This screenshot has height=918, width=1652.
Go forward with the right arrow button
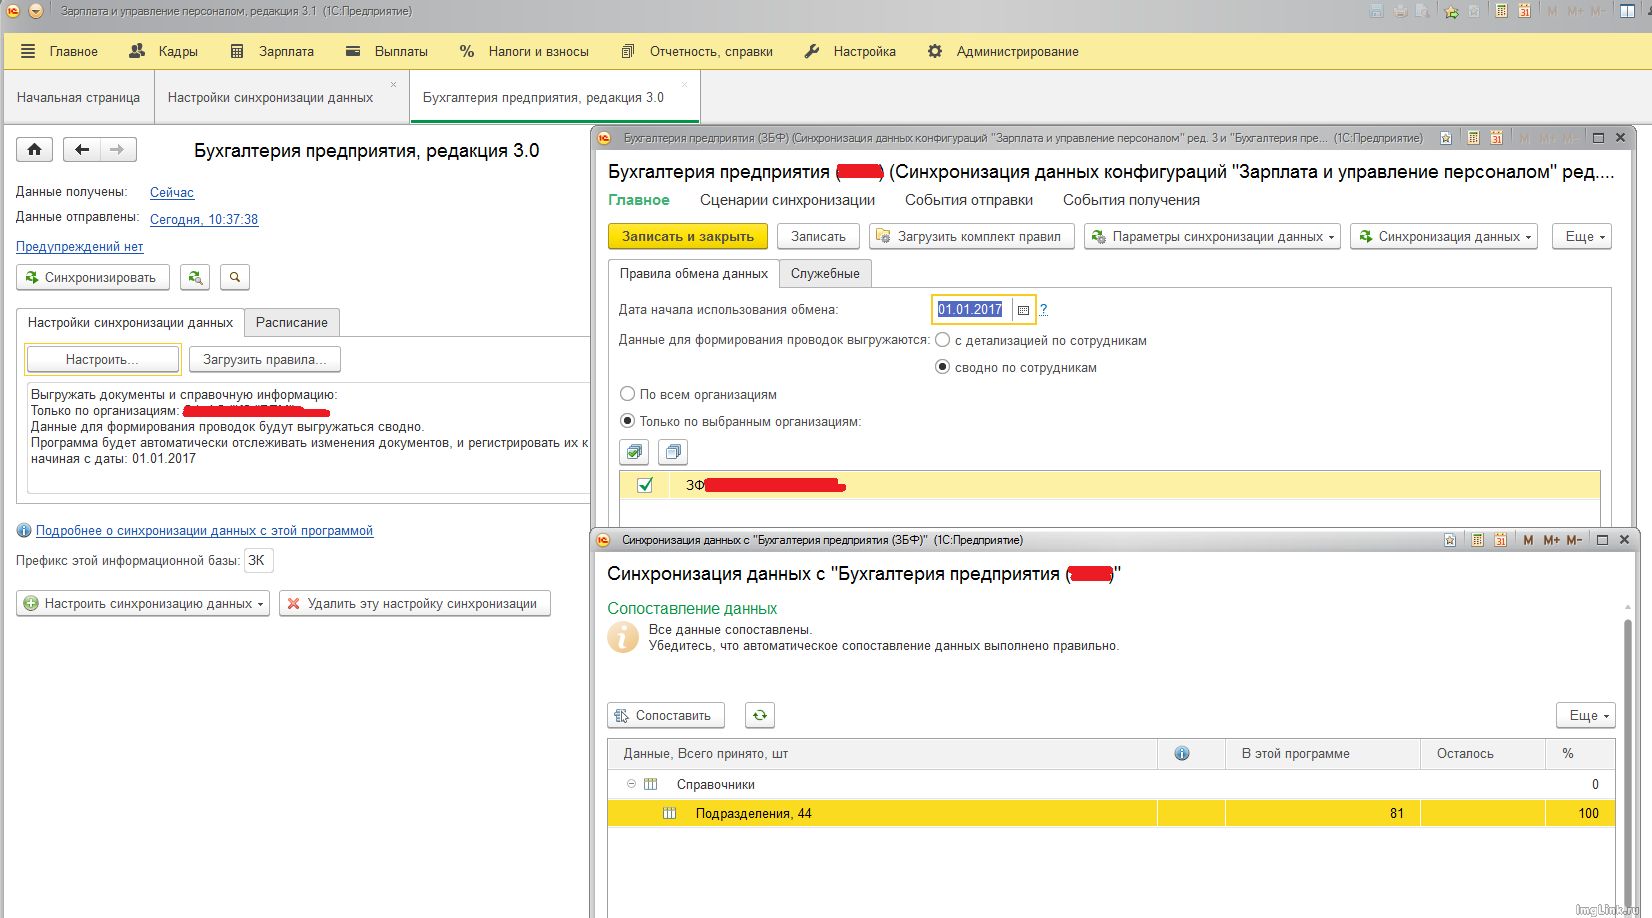click(x=118, y=150)
